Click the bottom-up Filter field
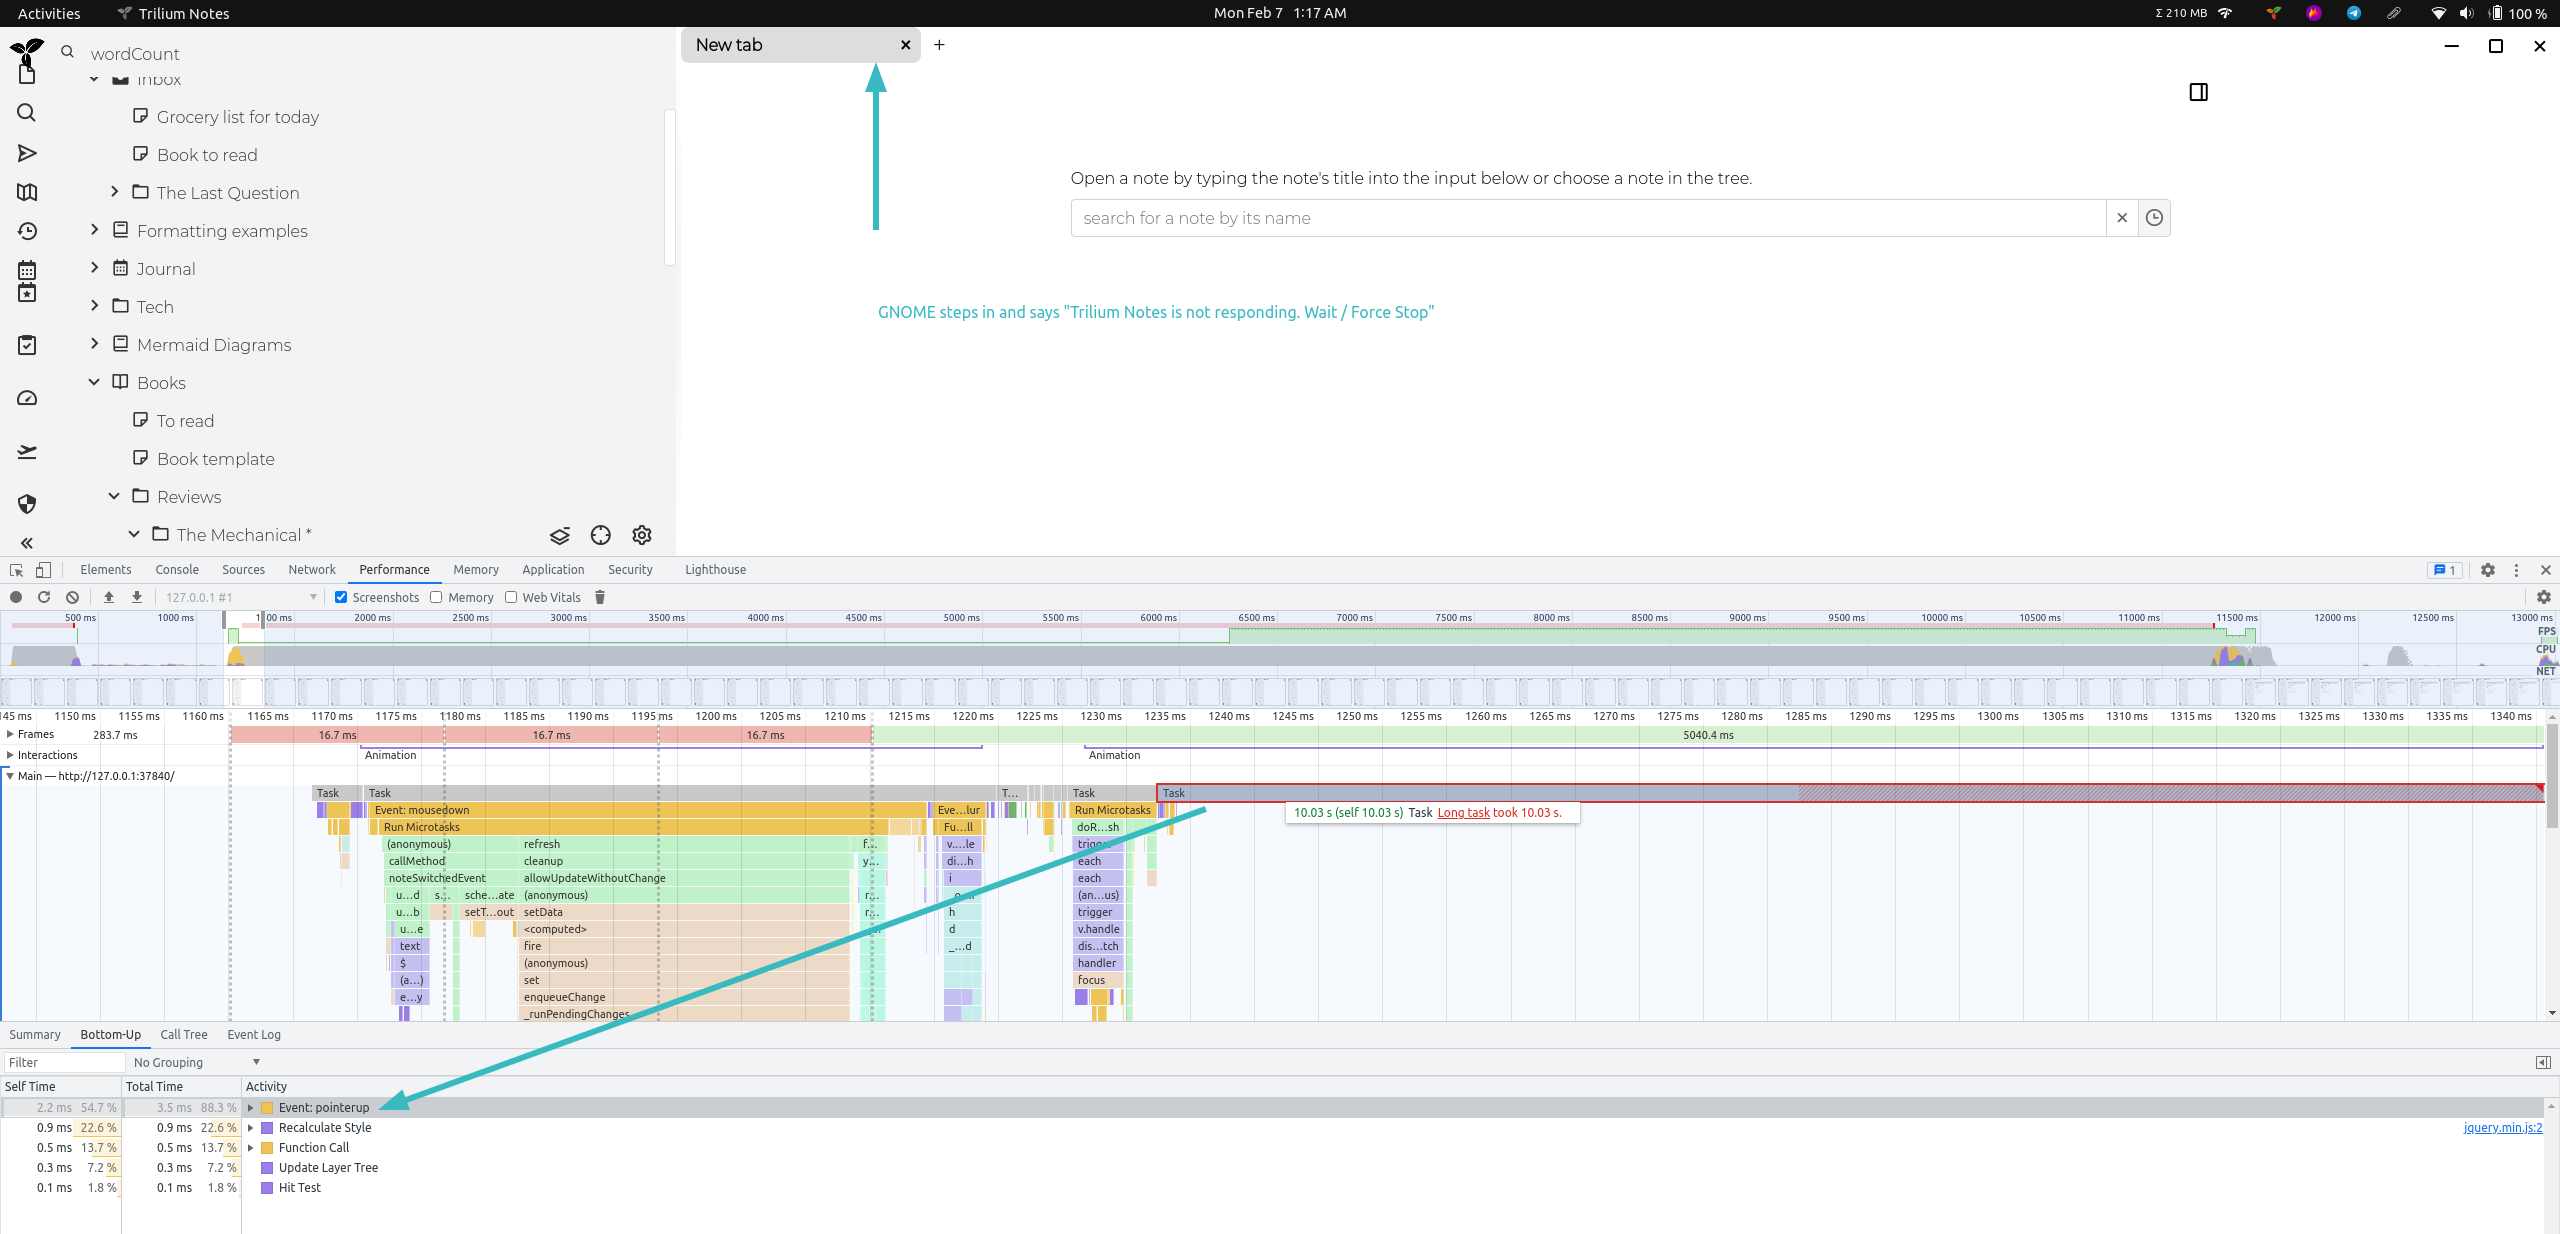2560x1234 pixels. pos(64,1062)
